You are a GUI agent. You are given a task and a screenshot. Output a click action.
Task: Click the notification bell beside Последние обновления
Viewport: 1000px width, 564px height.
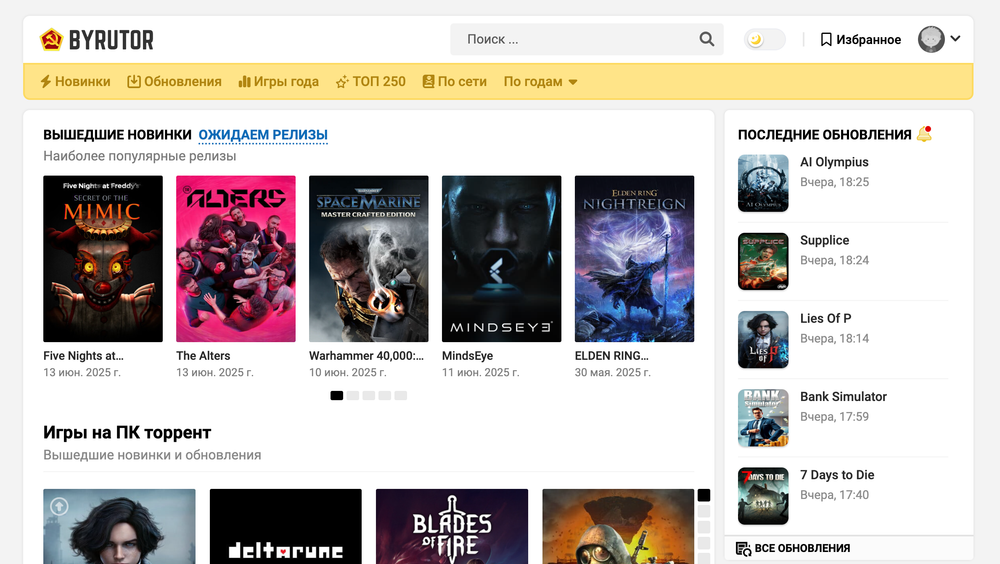coord(924,134)
